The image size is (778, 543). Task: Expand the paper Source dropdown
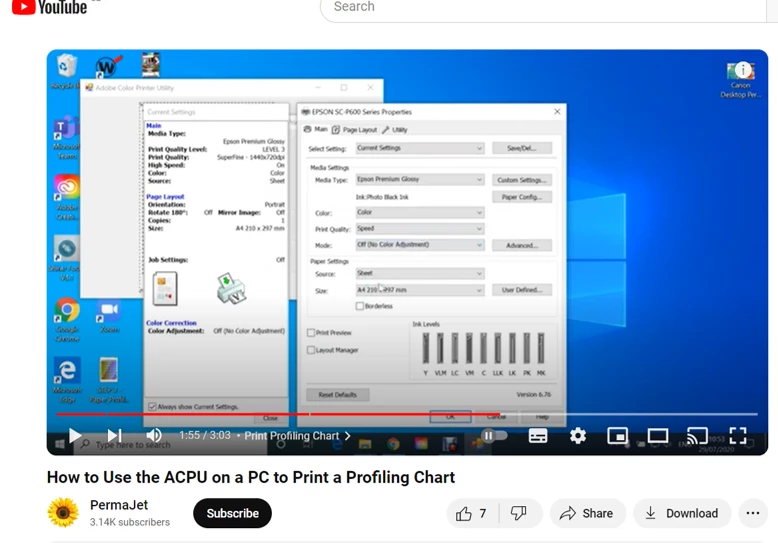pos(420,273)
